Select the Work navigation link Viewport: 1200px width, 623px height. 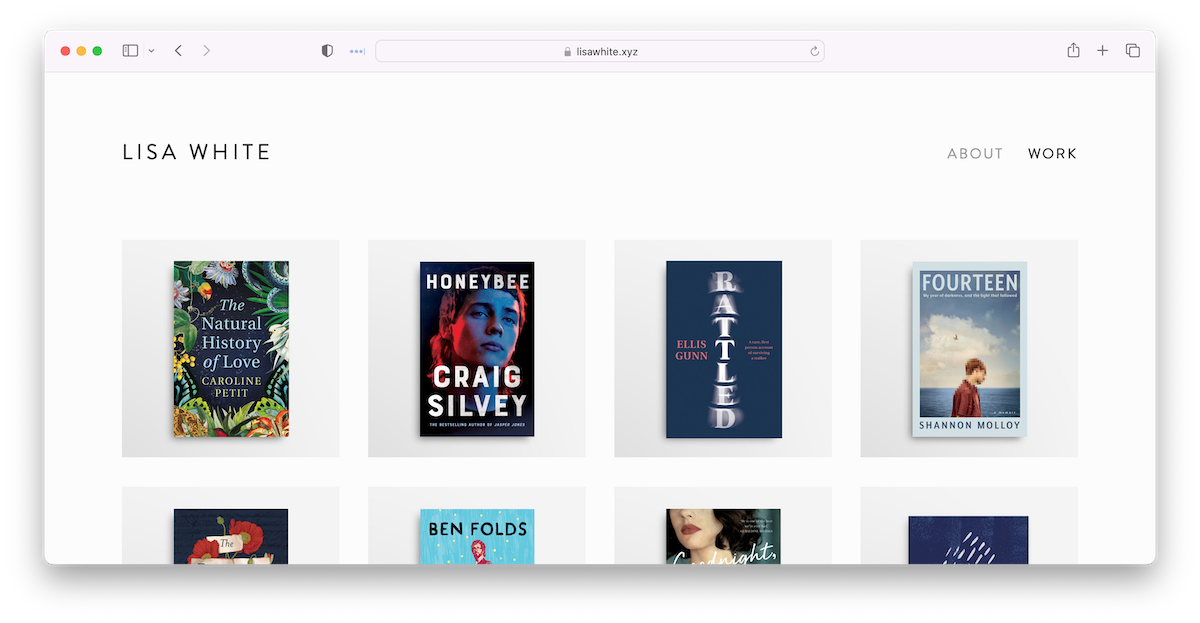tap(1052, 154)
